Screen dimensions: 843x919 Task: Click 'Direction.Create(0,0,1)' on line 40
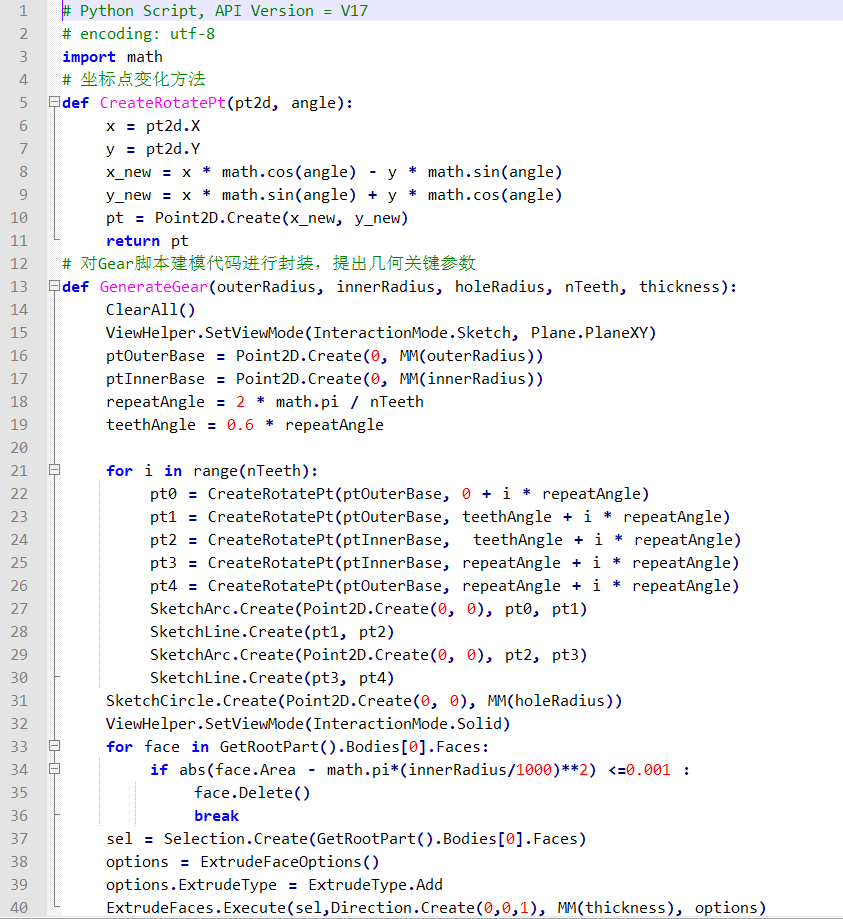click(433, 908)
